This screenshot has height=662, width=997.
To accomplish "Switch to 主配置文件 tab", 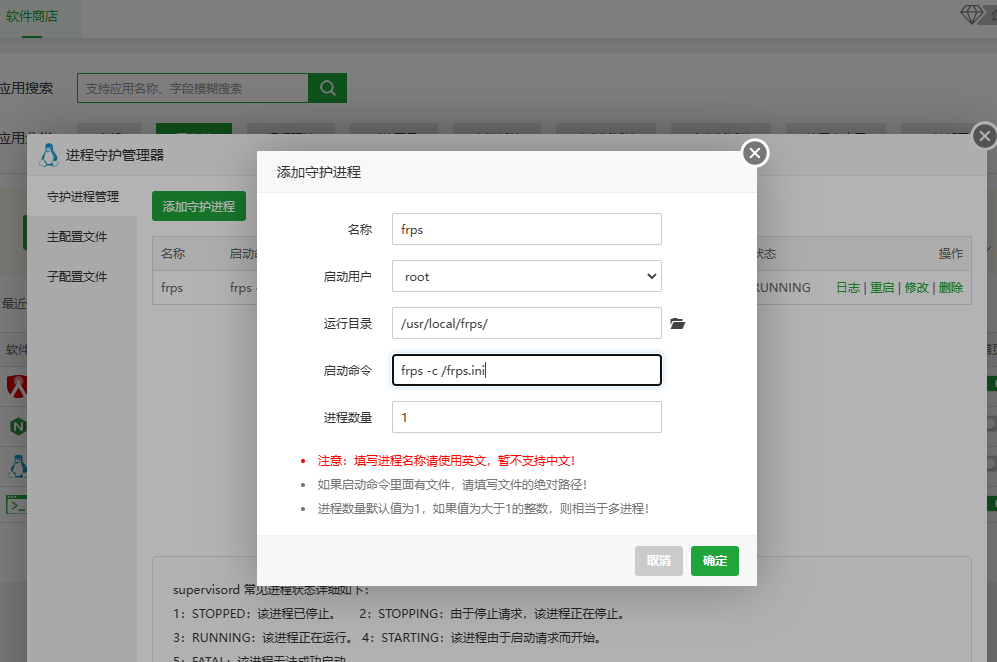I will (x=77, y=237).
